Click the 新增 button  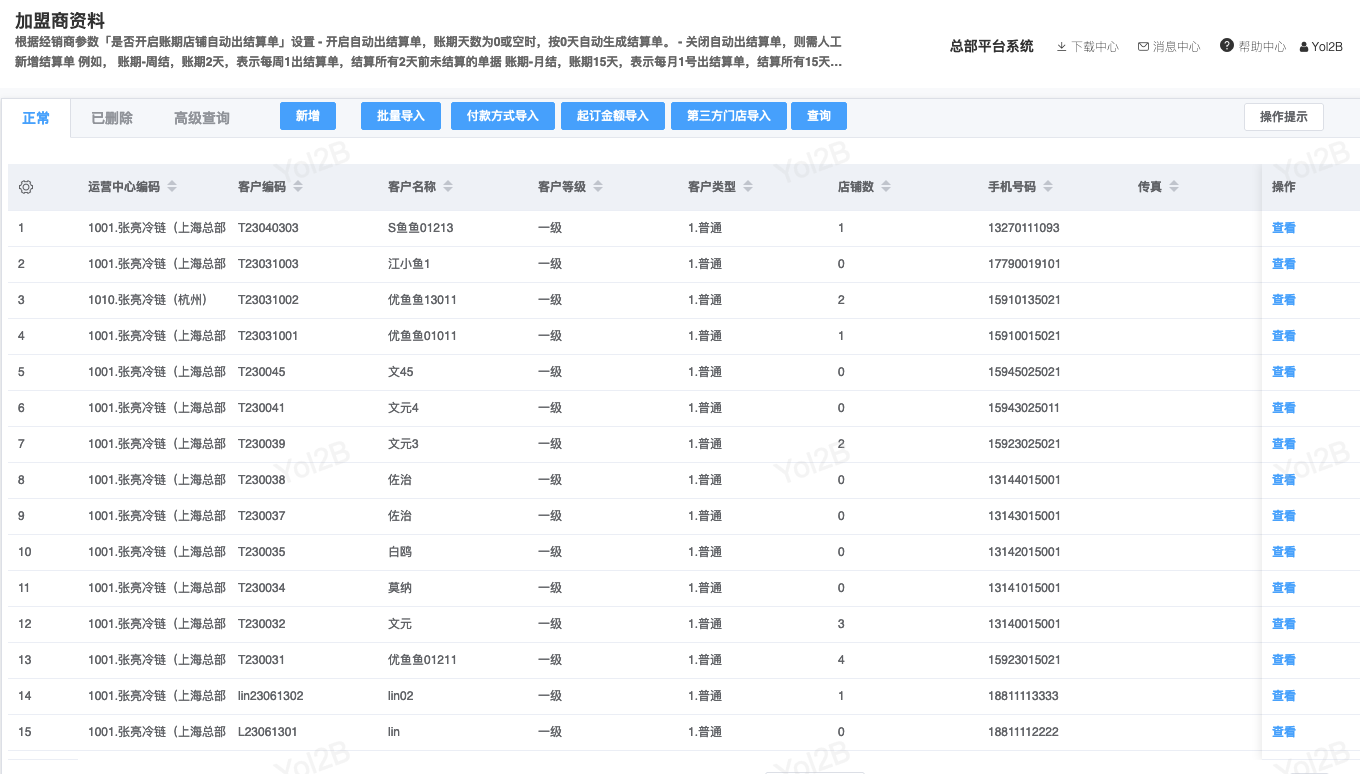coord(307,116)
